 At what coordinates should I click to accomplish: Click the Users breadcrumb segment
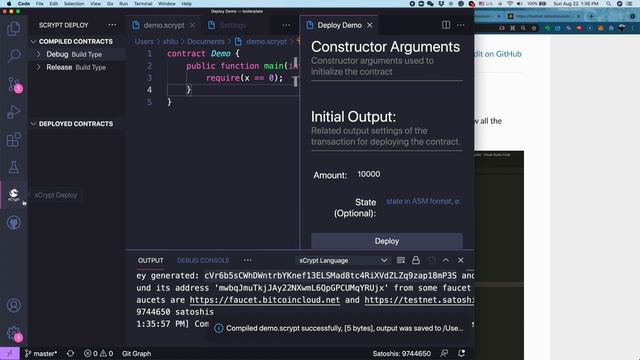click(x=144, y=42)
